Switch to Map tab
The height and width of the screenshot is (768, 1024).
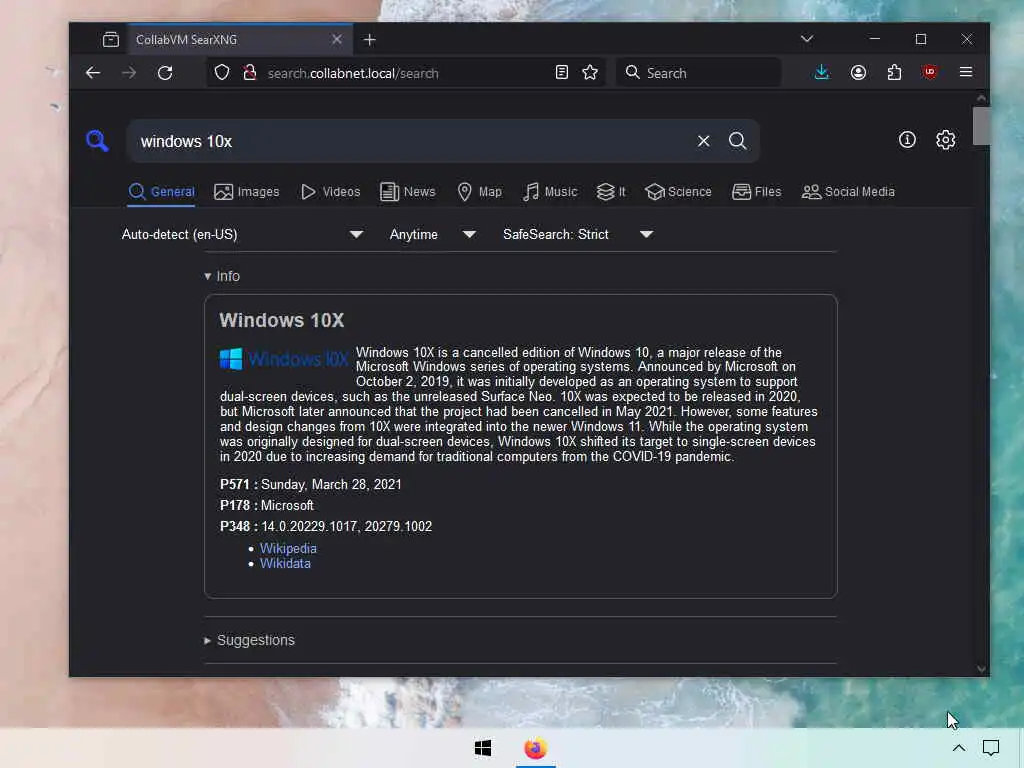(479, 192)
